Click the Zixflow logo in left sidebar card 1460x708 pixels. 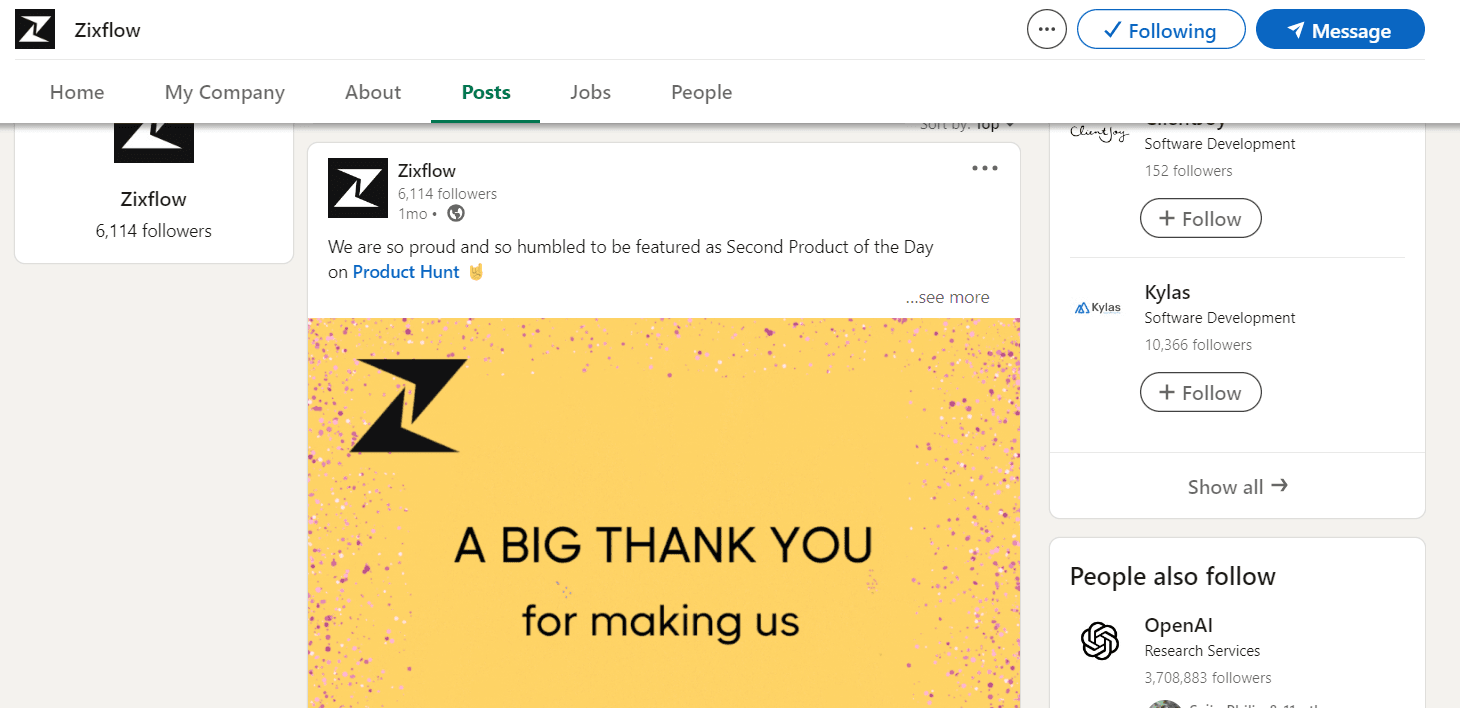point(154,142)
